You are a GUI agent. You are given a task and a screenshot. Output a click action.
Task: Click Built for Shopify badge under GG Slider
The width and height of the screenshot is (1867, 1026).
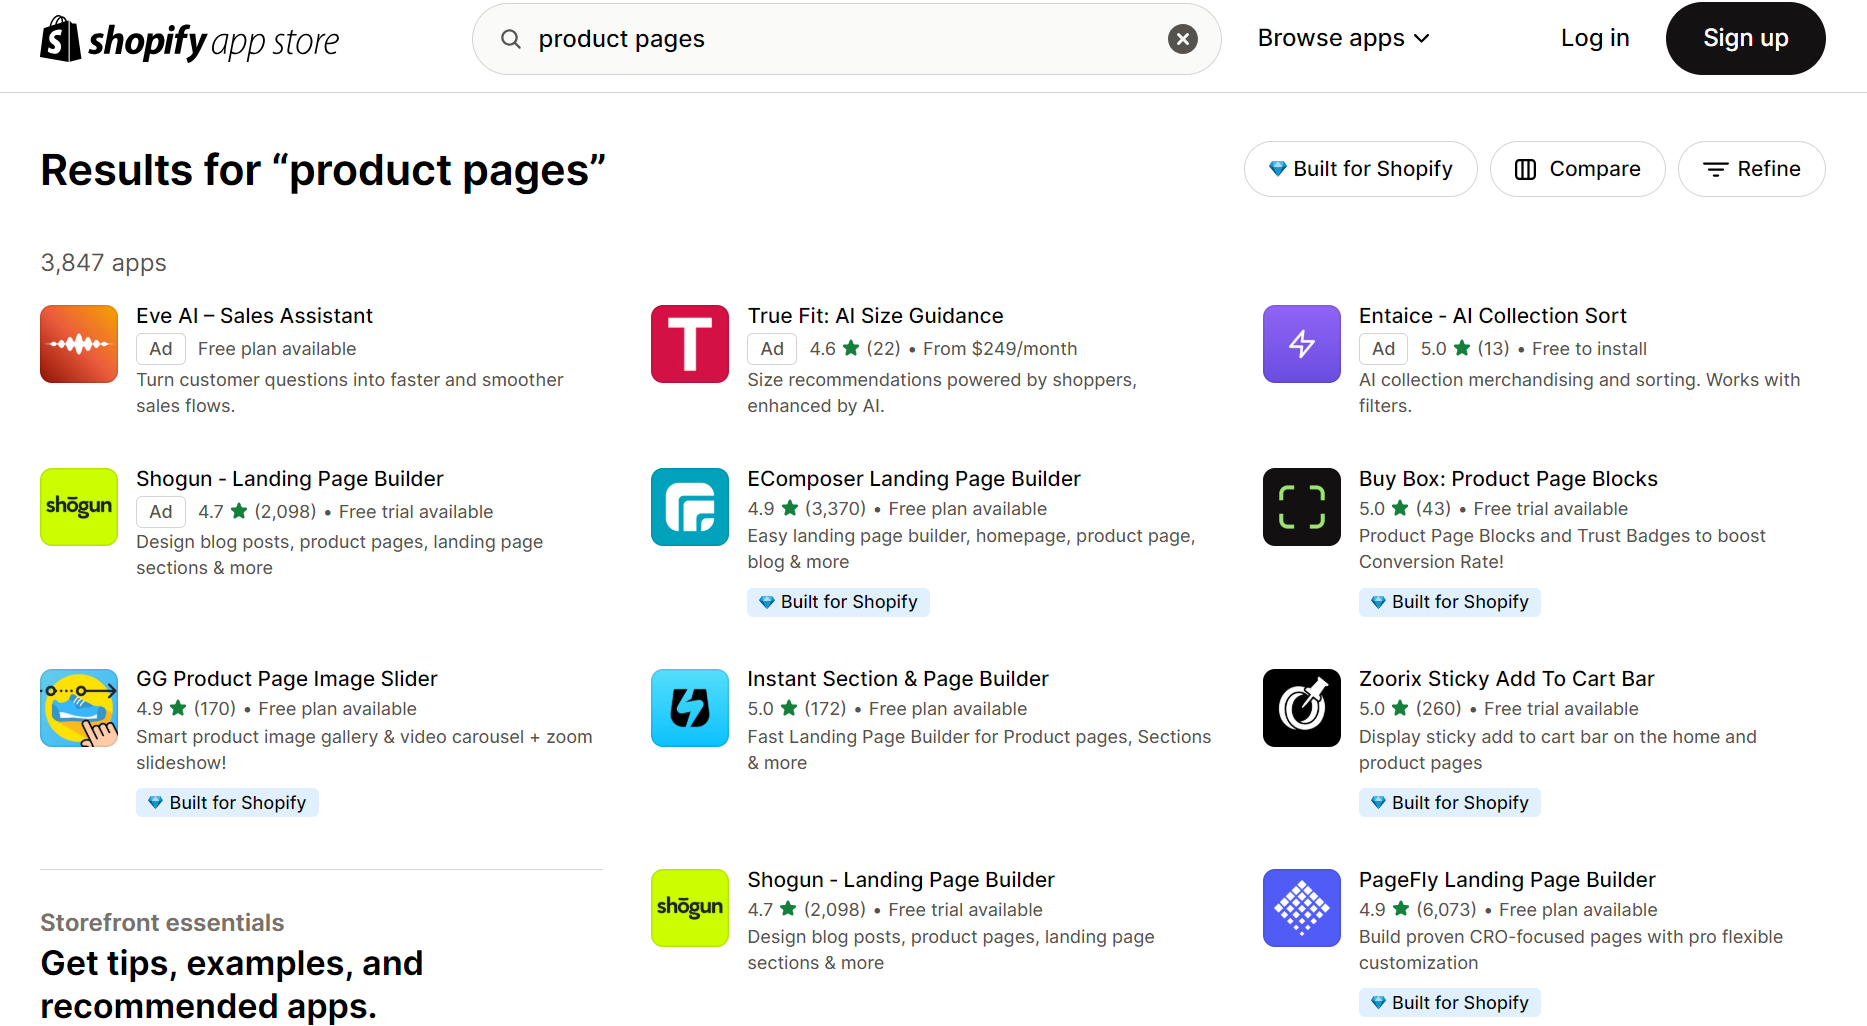click(x=227, y=803)
